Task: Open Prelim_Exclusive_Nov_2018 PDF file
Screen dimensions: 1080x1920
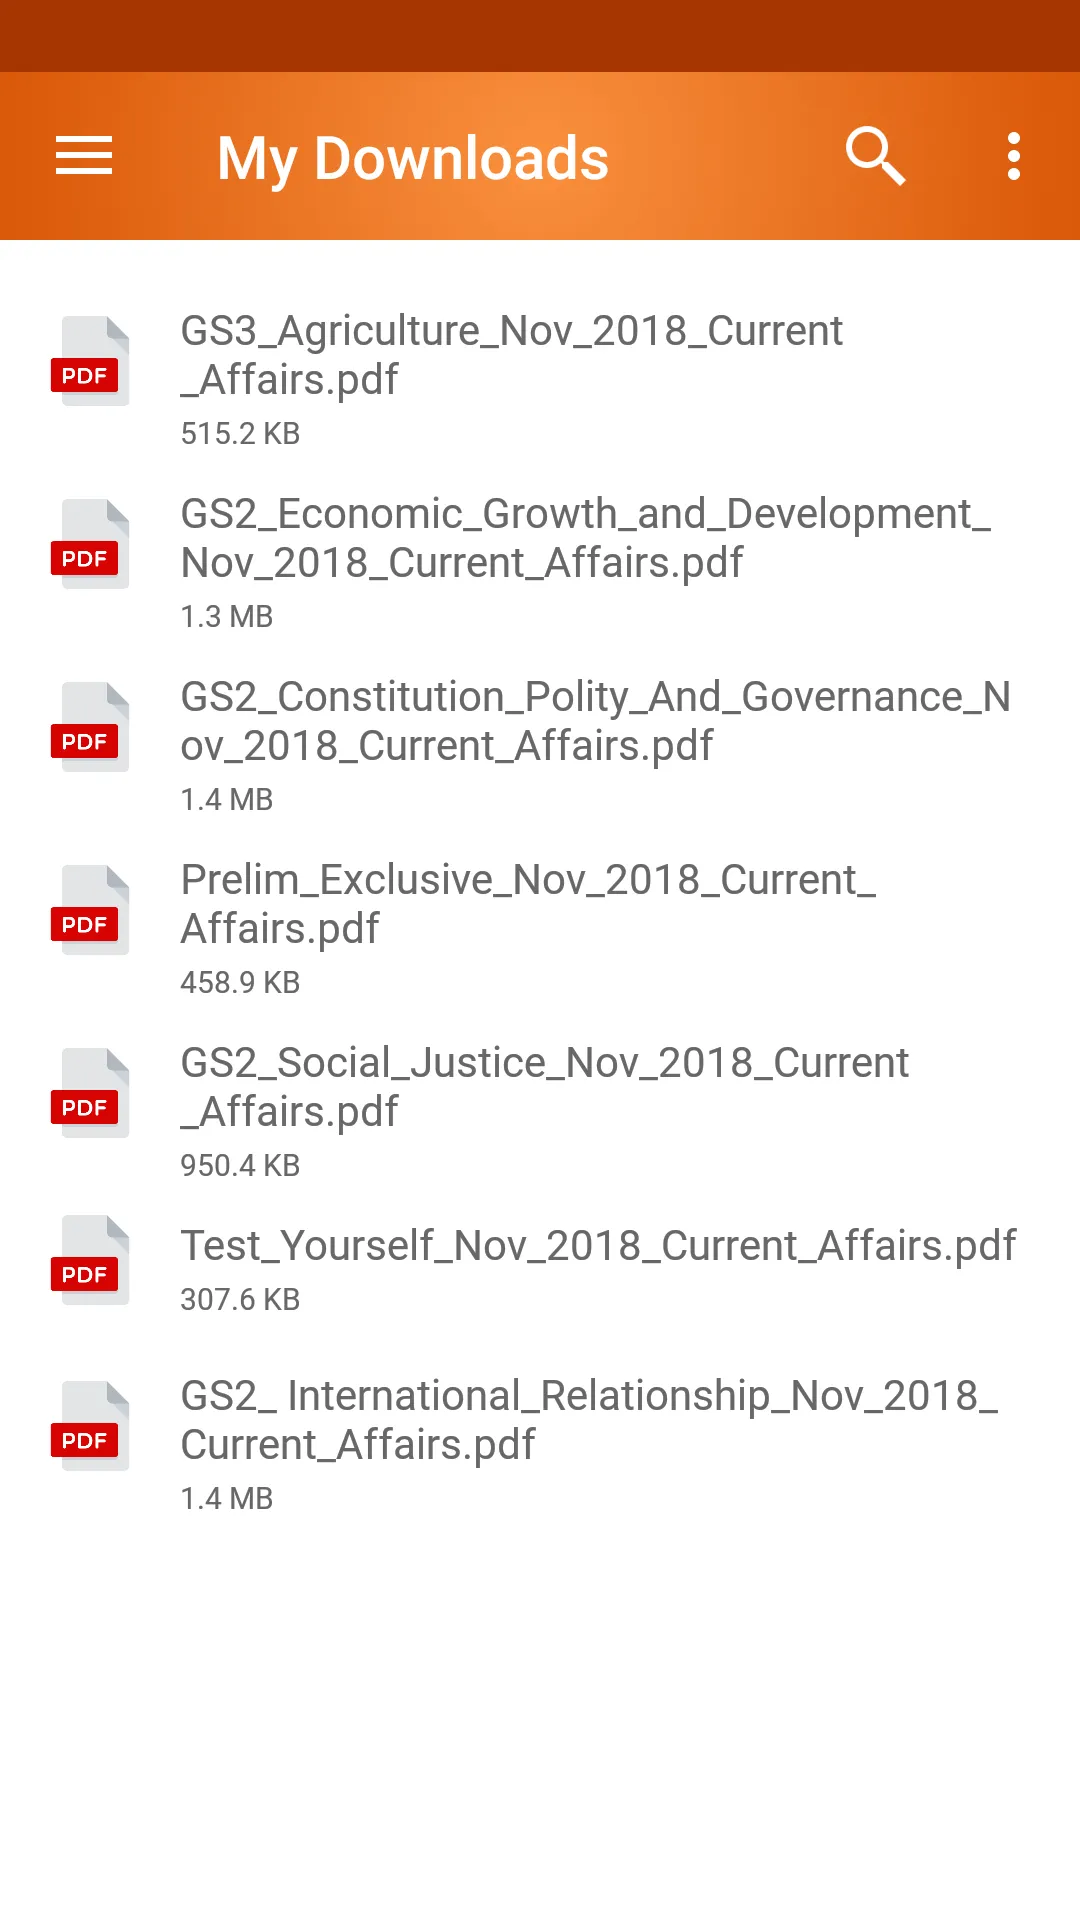Action: pyautogui.click(x=528, y=904)
